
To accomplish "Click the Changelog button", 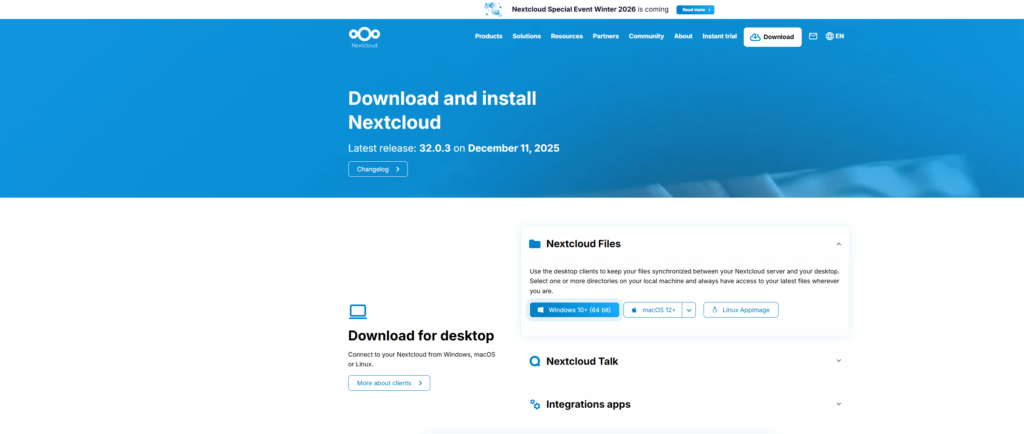I will tap(377, 169).
